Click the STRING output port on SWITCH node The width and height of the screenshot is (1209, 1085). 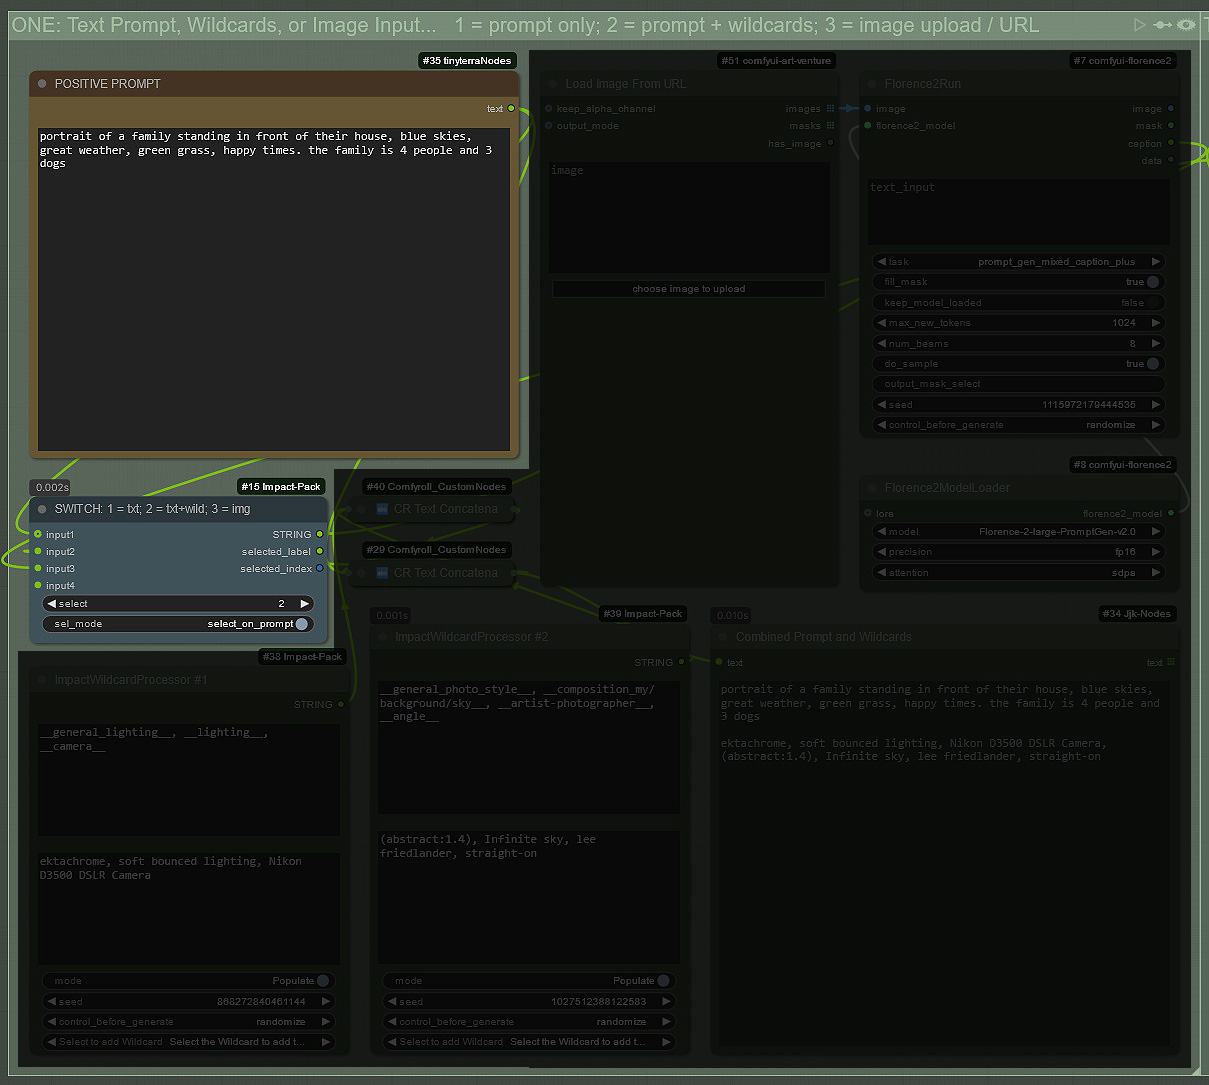click(x=320, y=535)
